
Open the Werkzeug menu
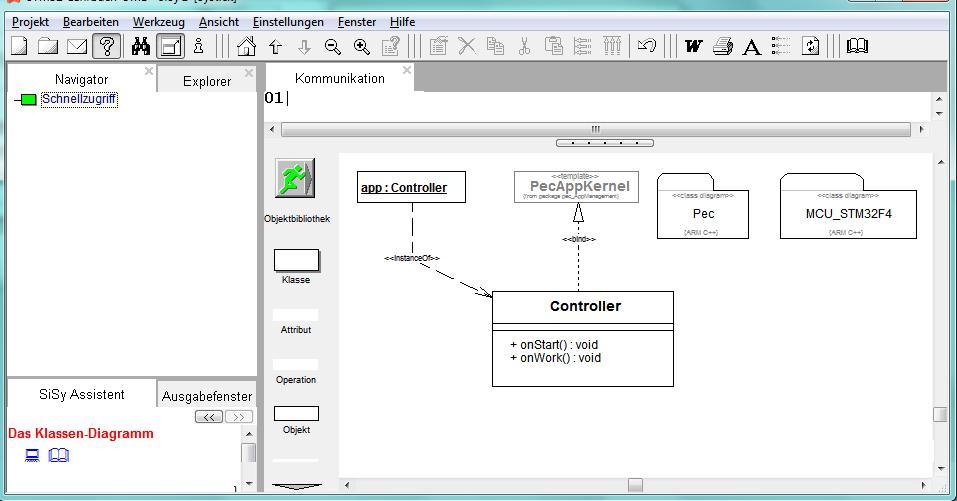pos(159,22)
